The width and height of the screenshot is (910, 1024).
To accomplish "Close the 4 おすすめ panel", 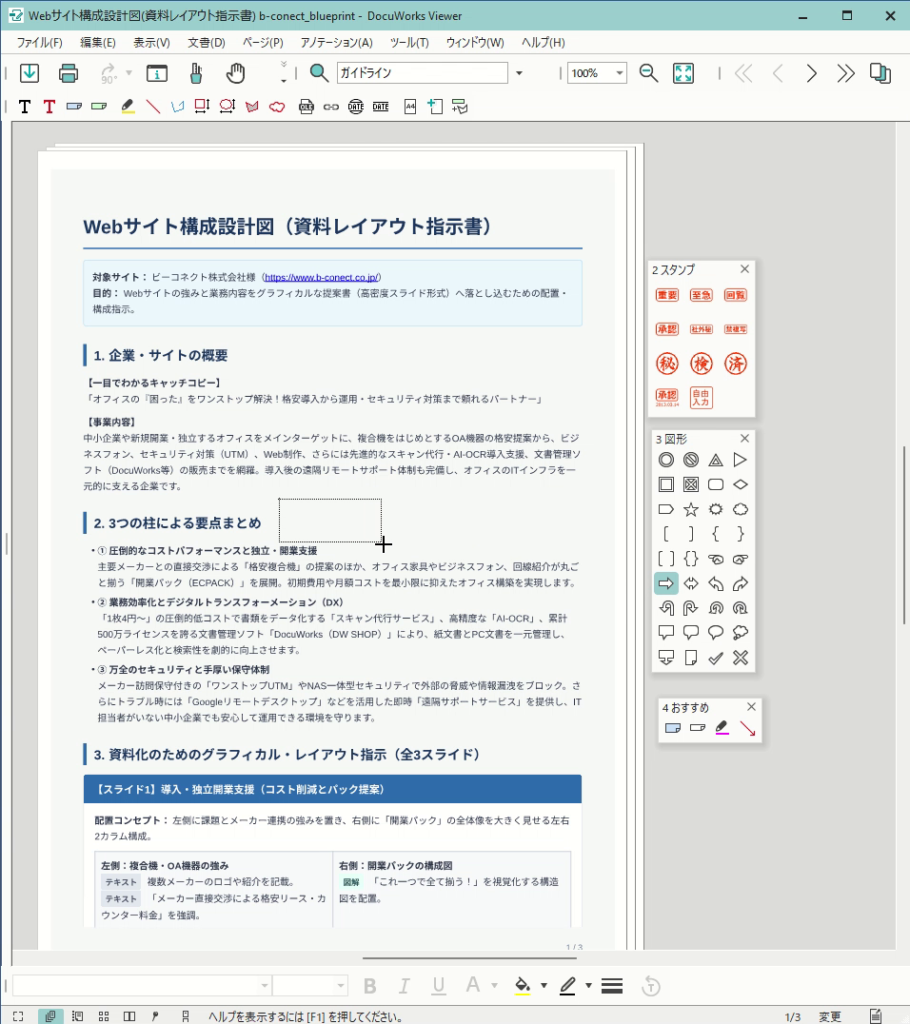I will [x=751, y=707].
